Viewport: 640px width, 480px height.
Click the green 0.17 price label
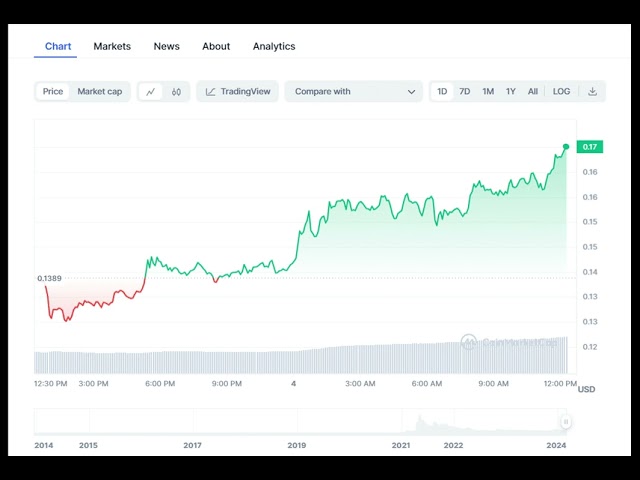click(589, 147)
